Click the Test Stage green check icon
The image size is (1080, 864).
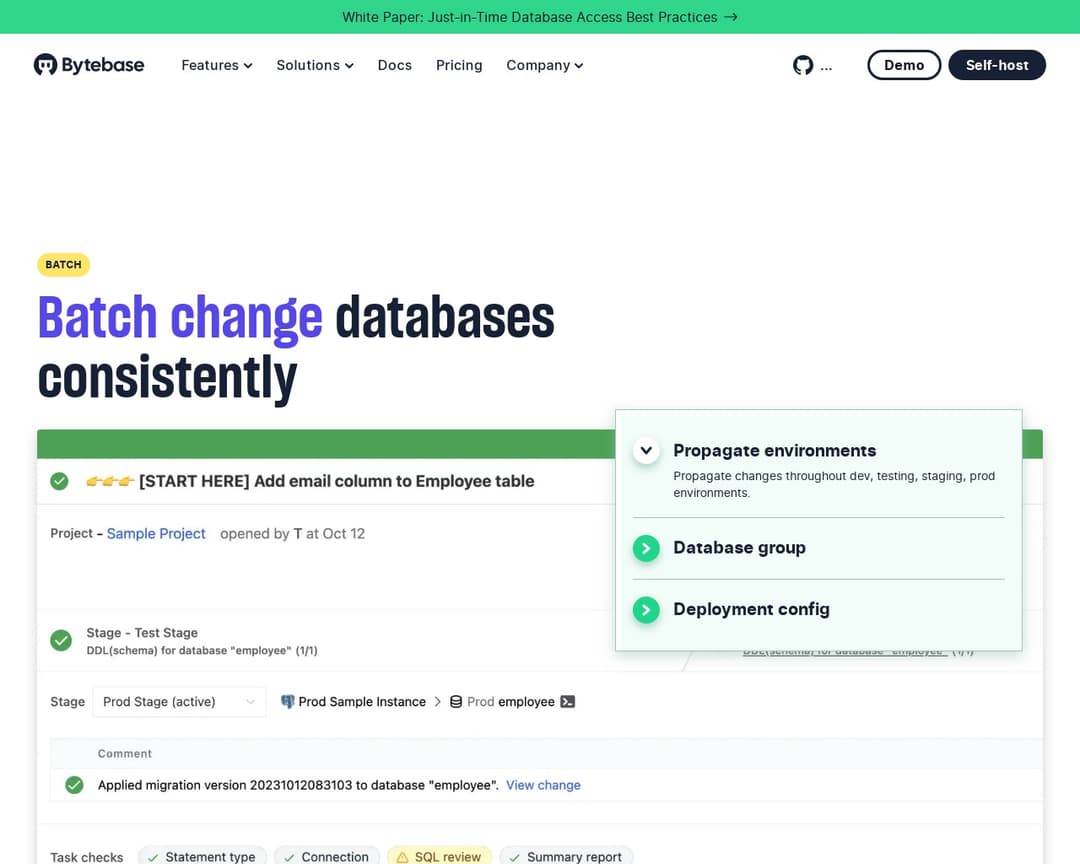pyautogui.click(x=61, y=640)
